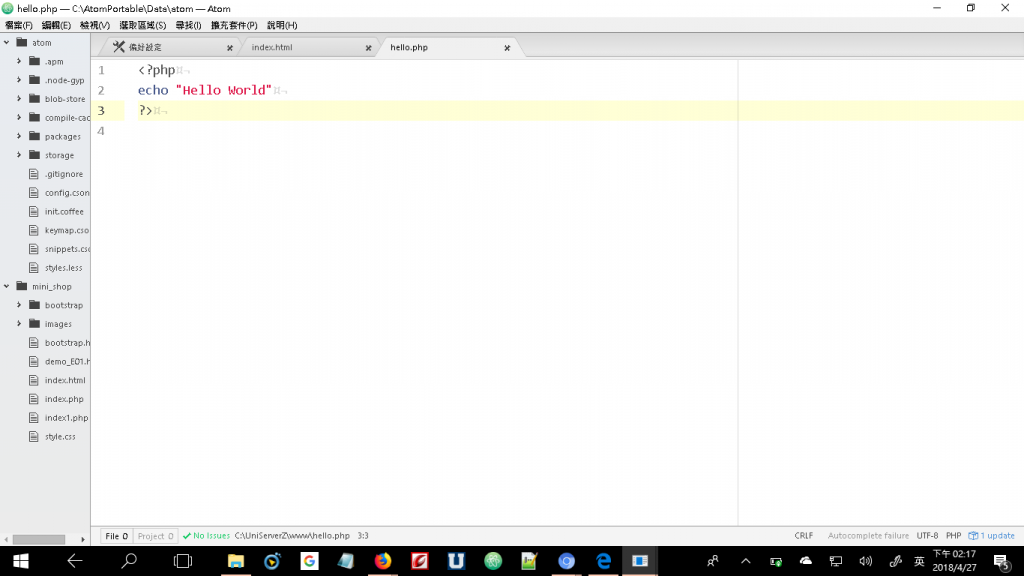Change PHP grammar selector

(953, 536)
